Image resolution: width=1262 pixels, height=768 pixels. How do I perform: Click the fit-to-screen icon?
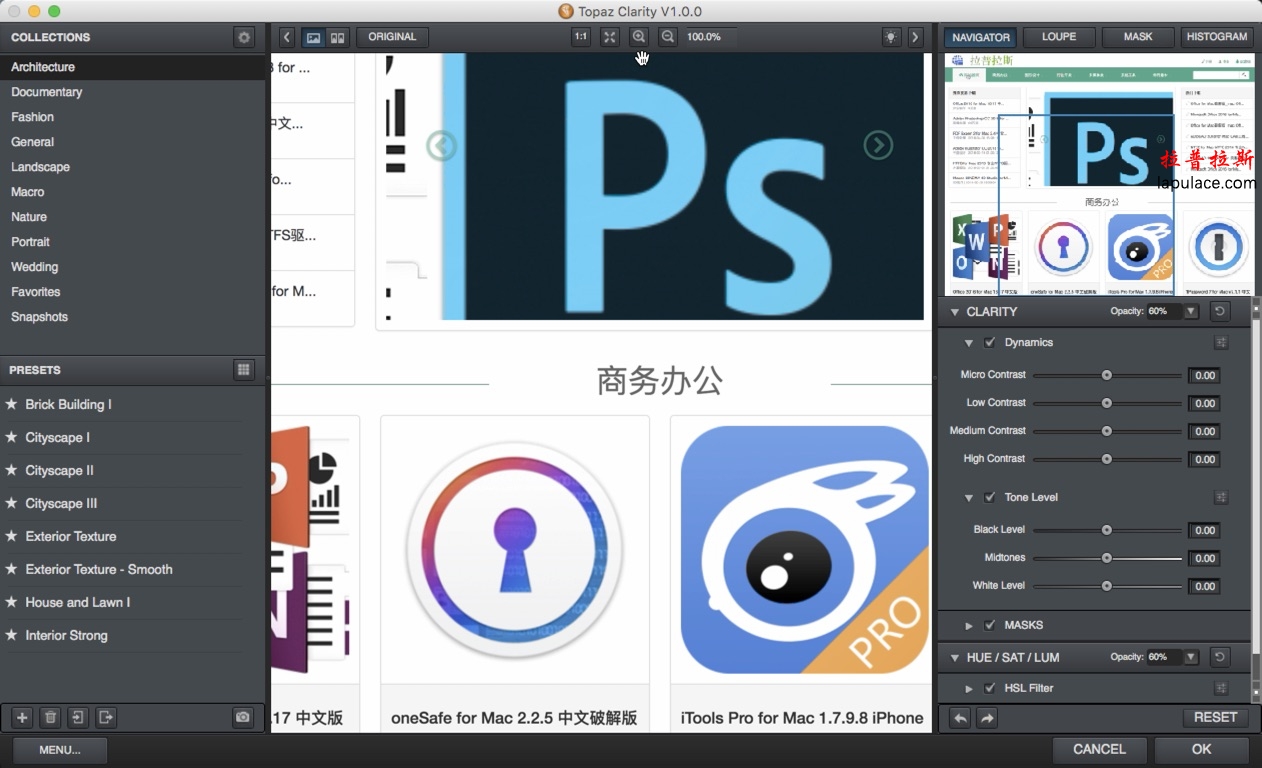[610, 36]
